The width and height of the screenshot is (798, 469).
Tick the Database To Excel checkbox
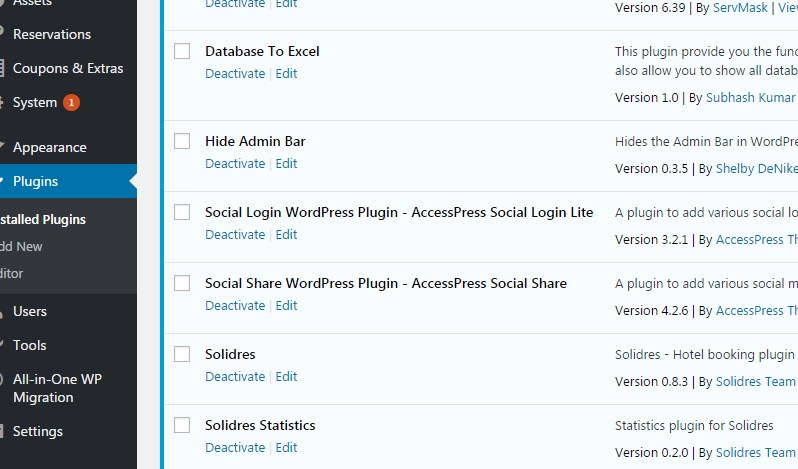click(x=182, y=51)
